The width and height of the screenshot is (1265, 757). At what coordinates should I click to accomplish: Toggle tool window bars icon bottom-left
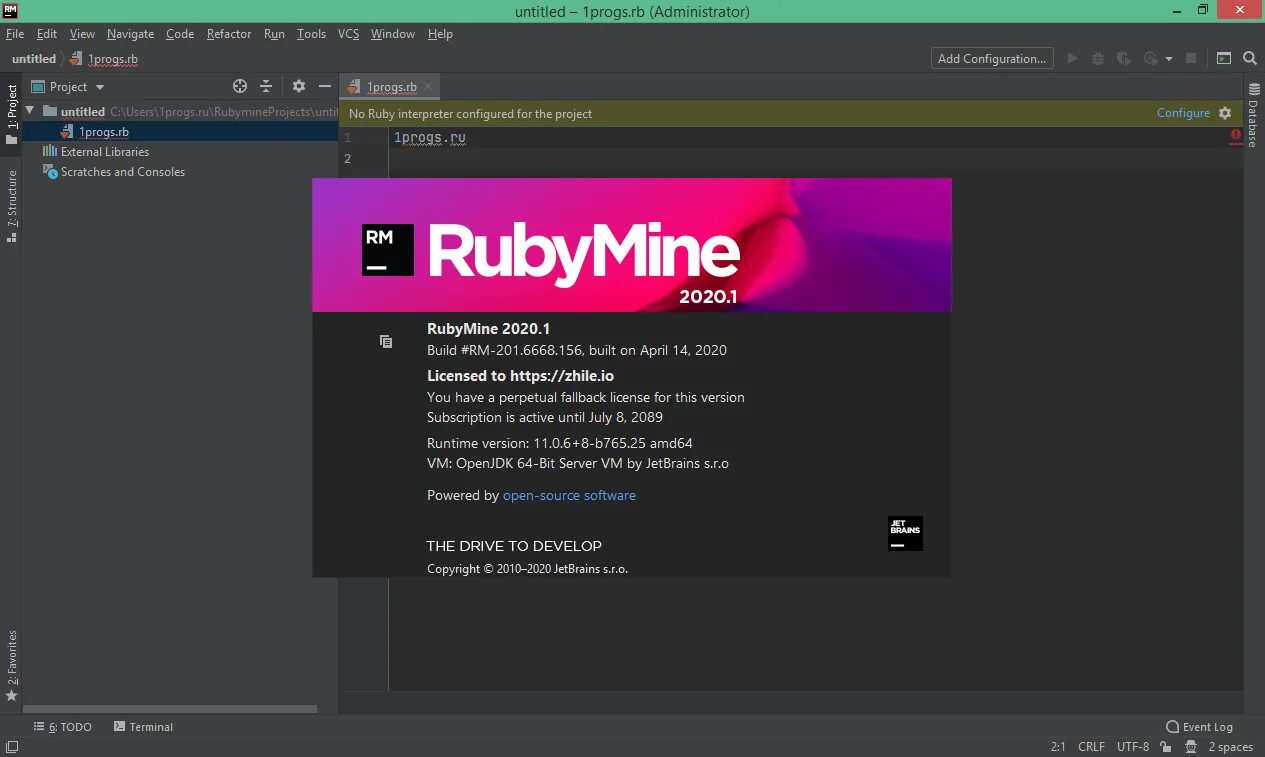[x=11, y=746]
